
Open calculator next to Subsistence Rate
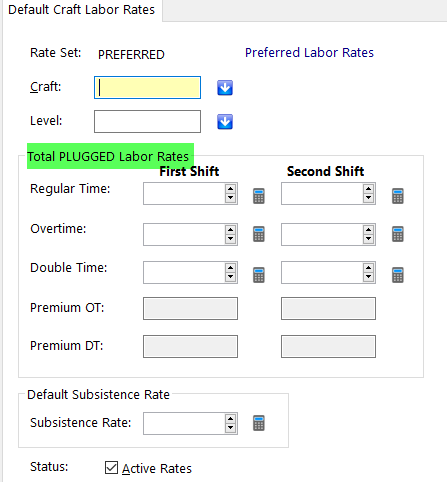tap(259, 423)
